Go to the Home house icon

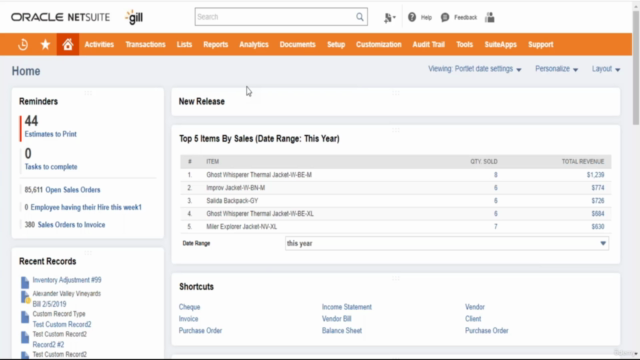(x=68, y=44)
